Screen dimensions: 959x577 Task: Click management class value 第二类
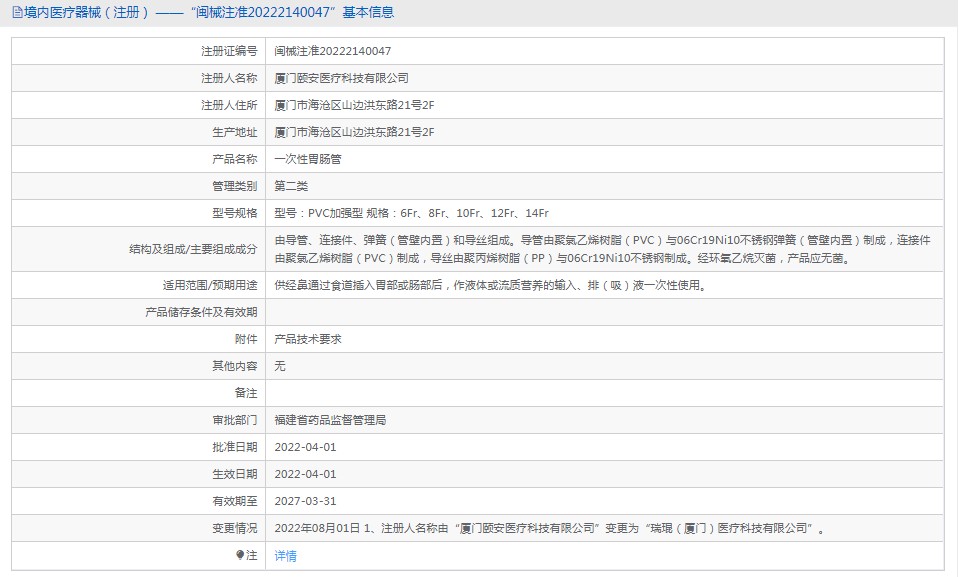[x=291, y=186]
